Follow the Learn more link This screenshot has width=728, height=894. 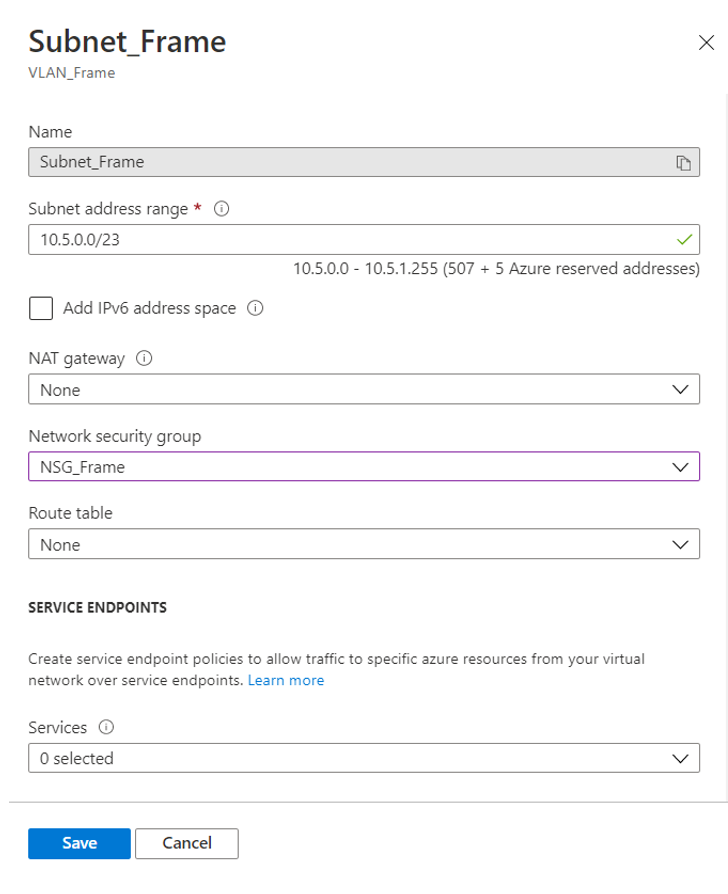point(286,680)
